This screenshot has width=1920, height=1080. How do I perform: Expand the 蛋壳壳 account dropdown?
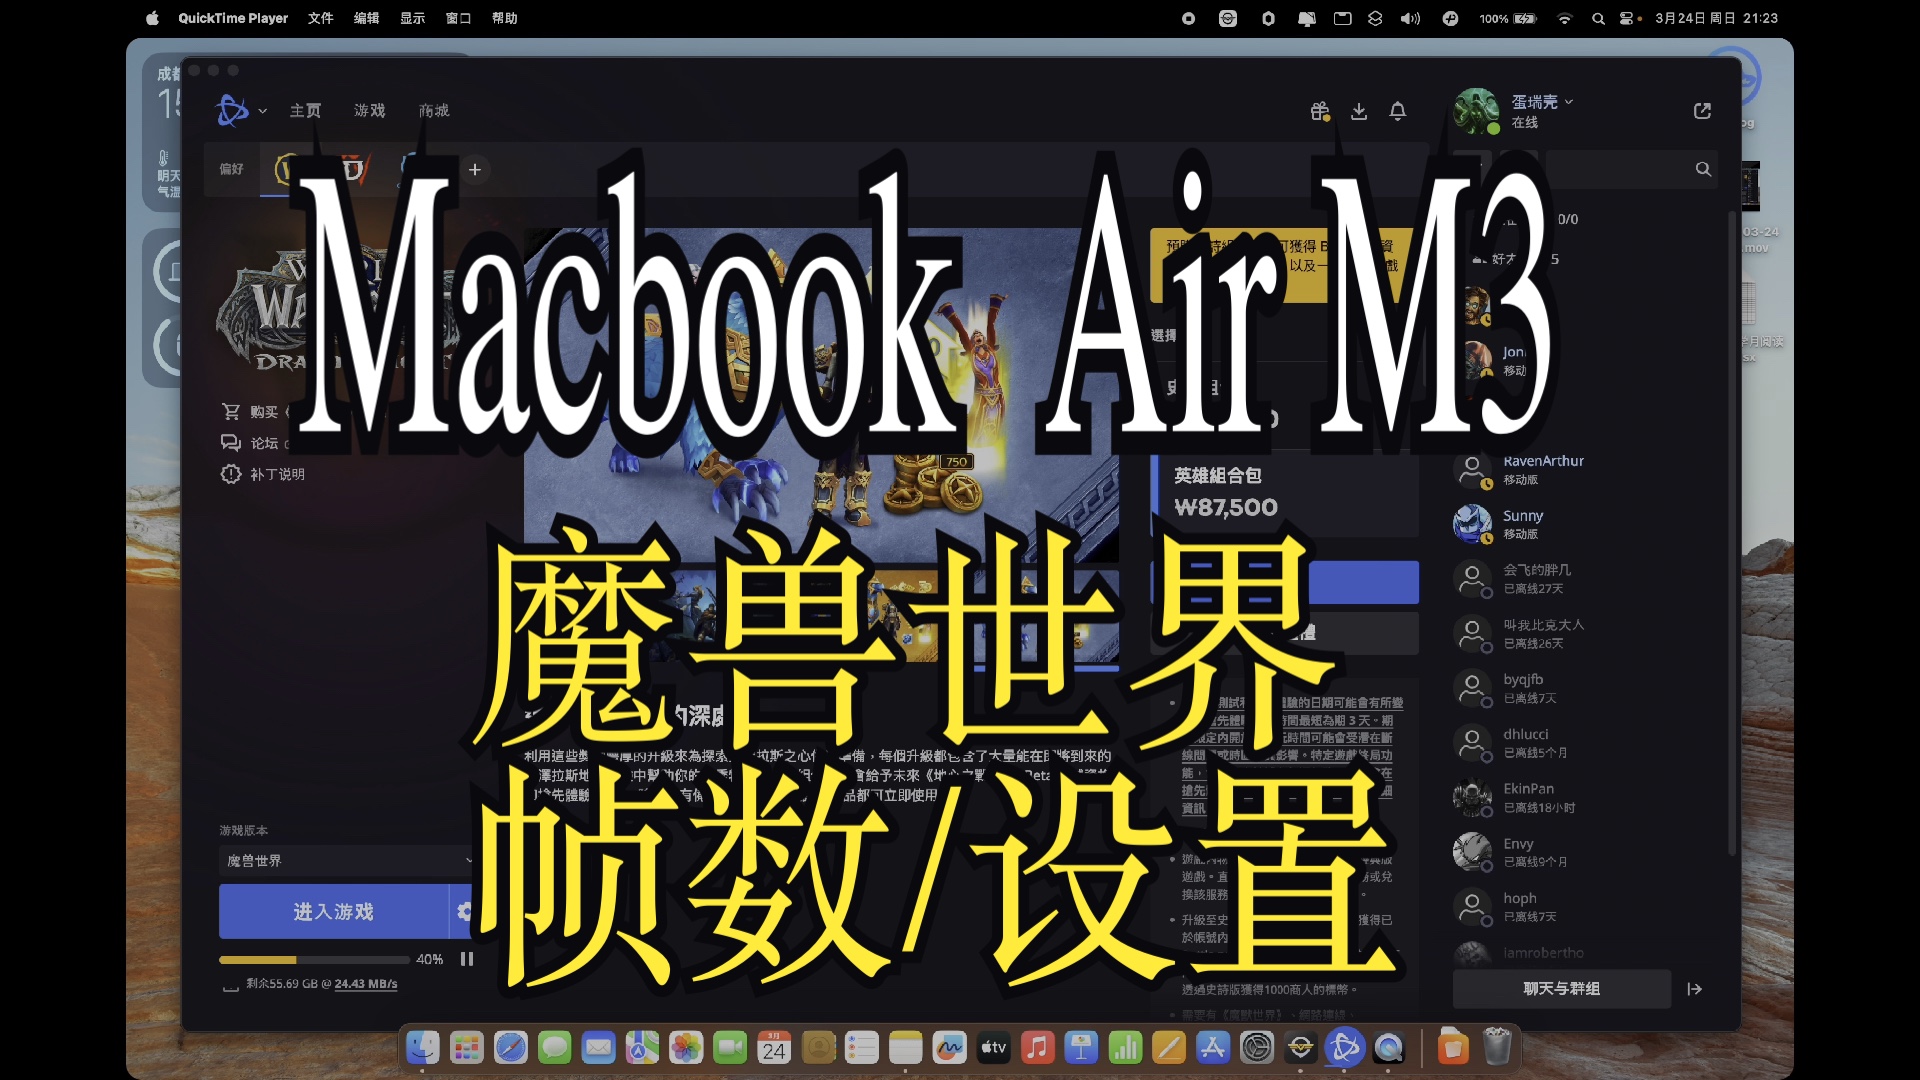click(x=1542, y=102)
